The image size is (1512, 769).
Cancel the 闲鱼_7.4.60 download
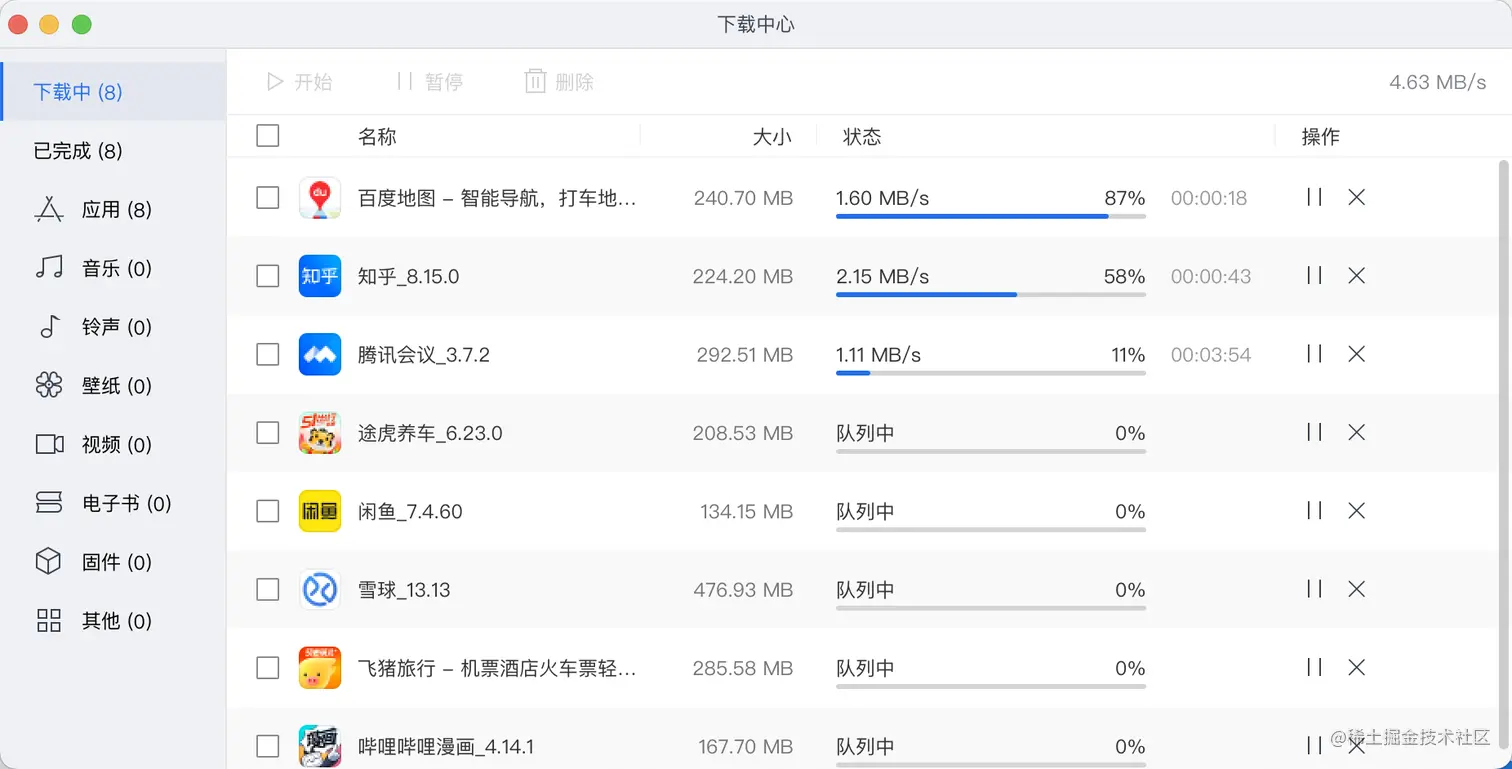point(1356,511)
